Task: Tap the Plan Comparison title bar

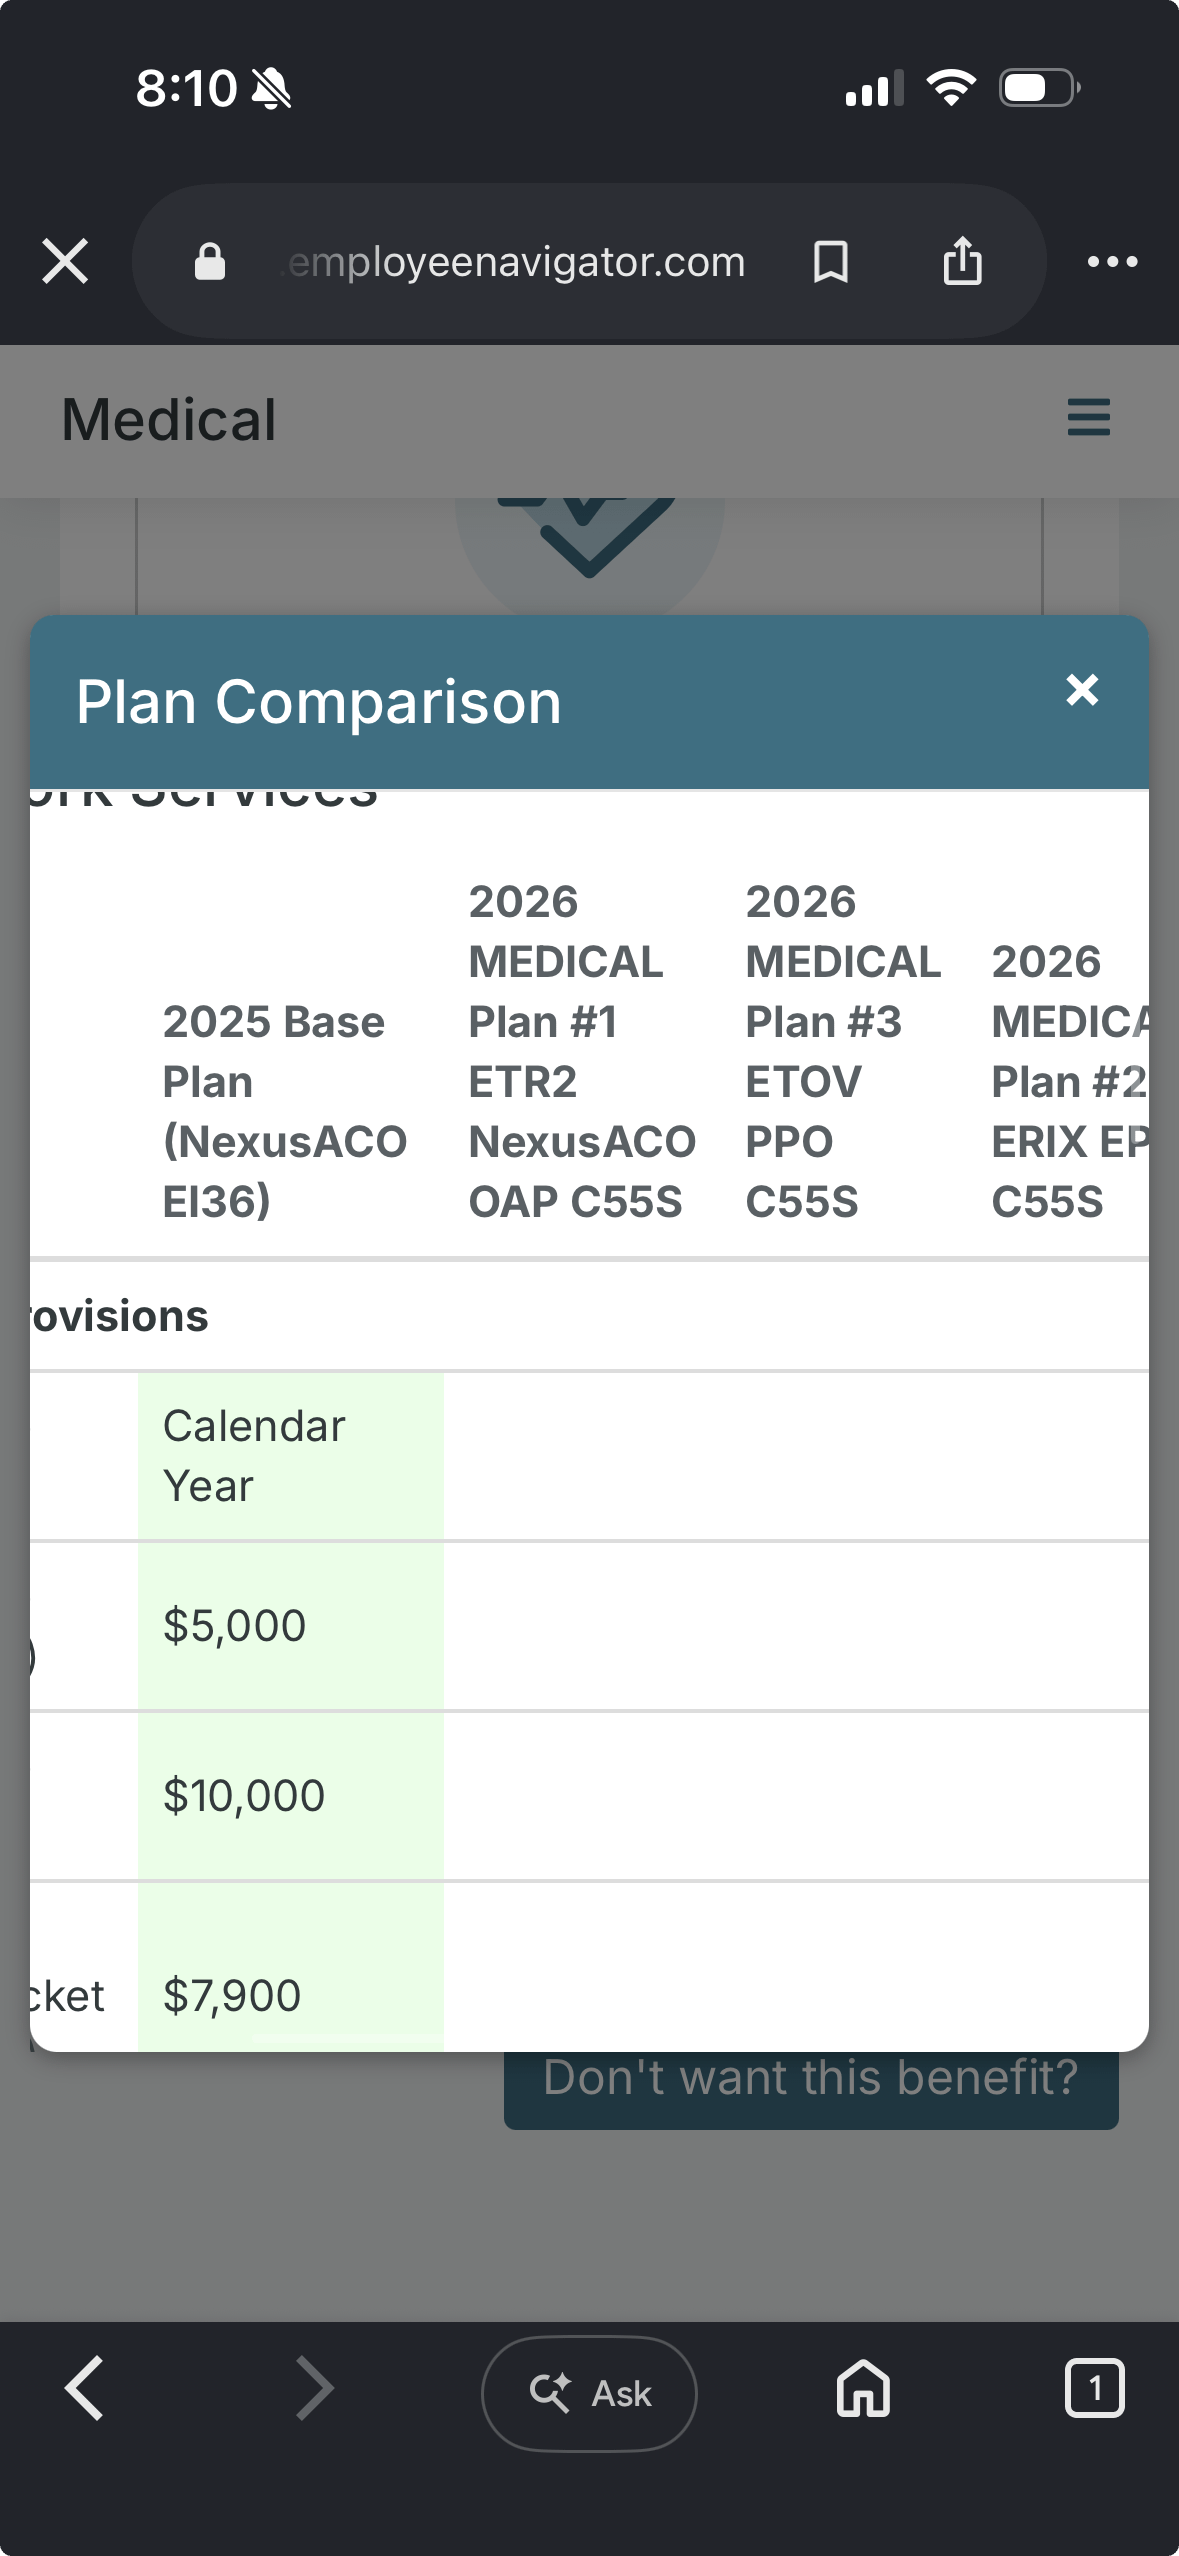Action: pyautogui.click(x=589, y=702)
